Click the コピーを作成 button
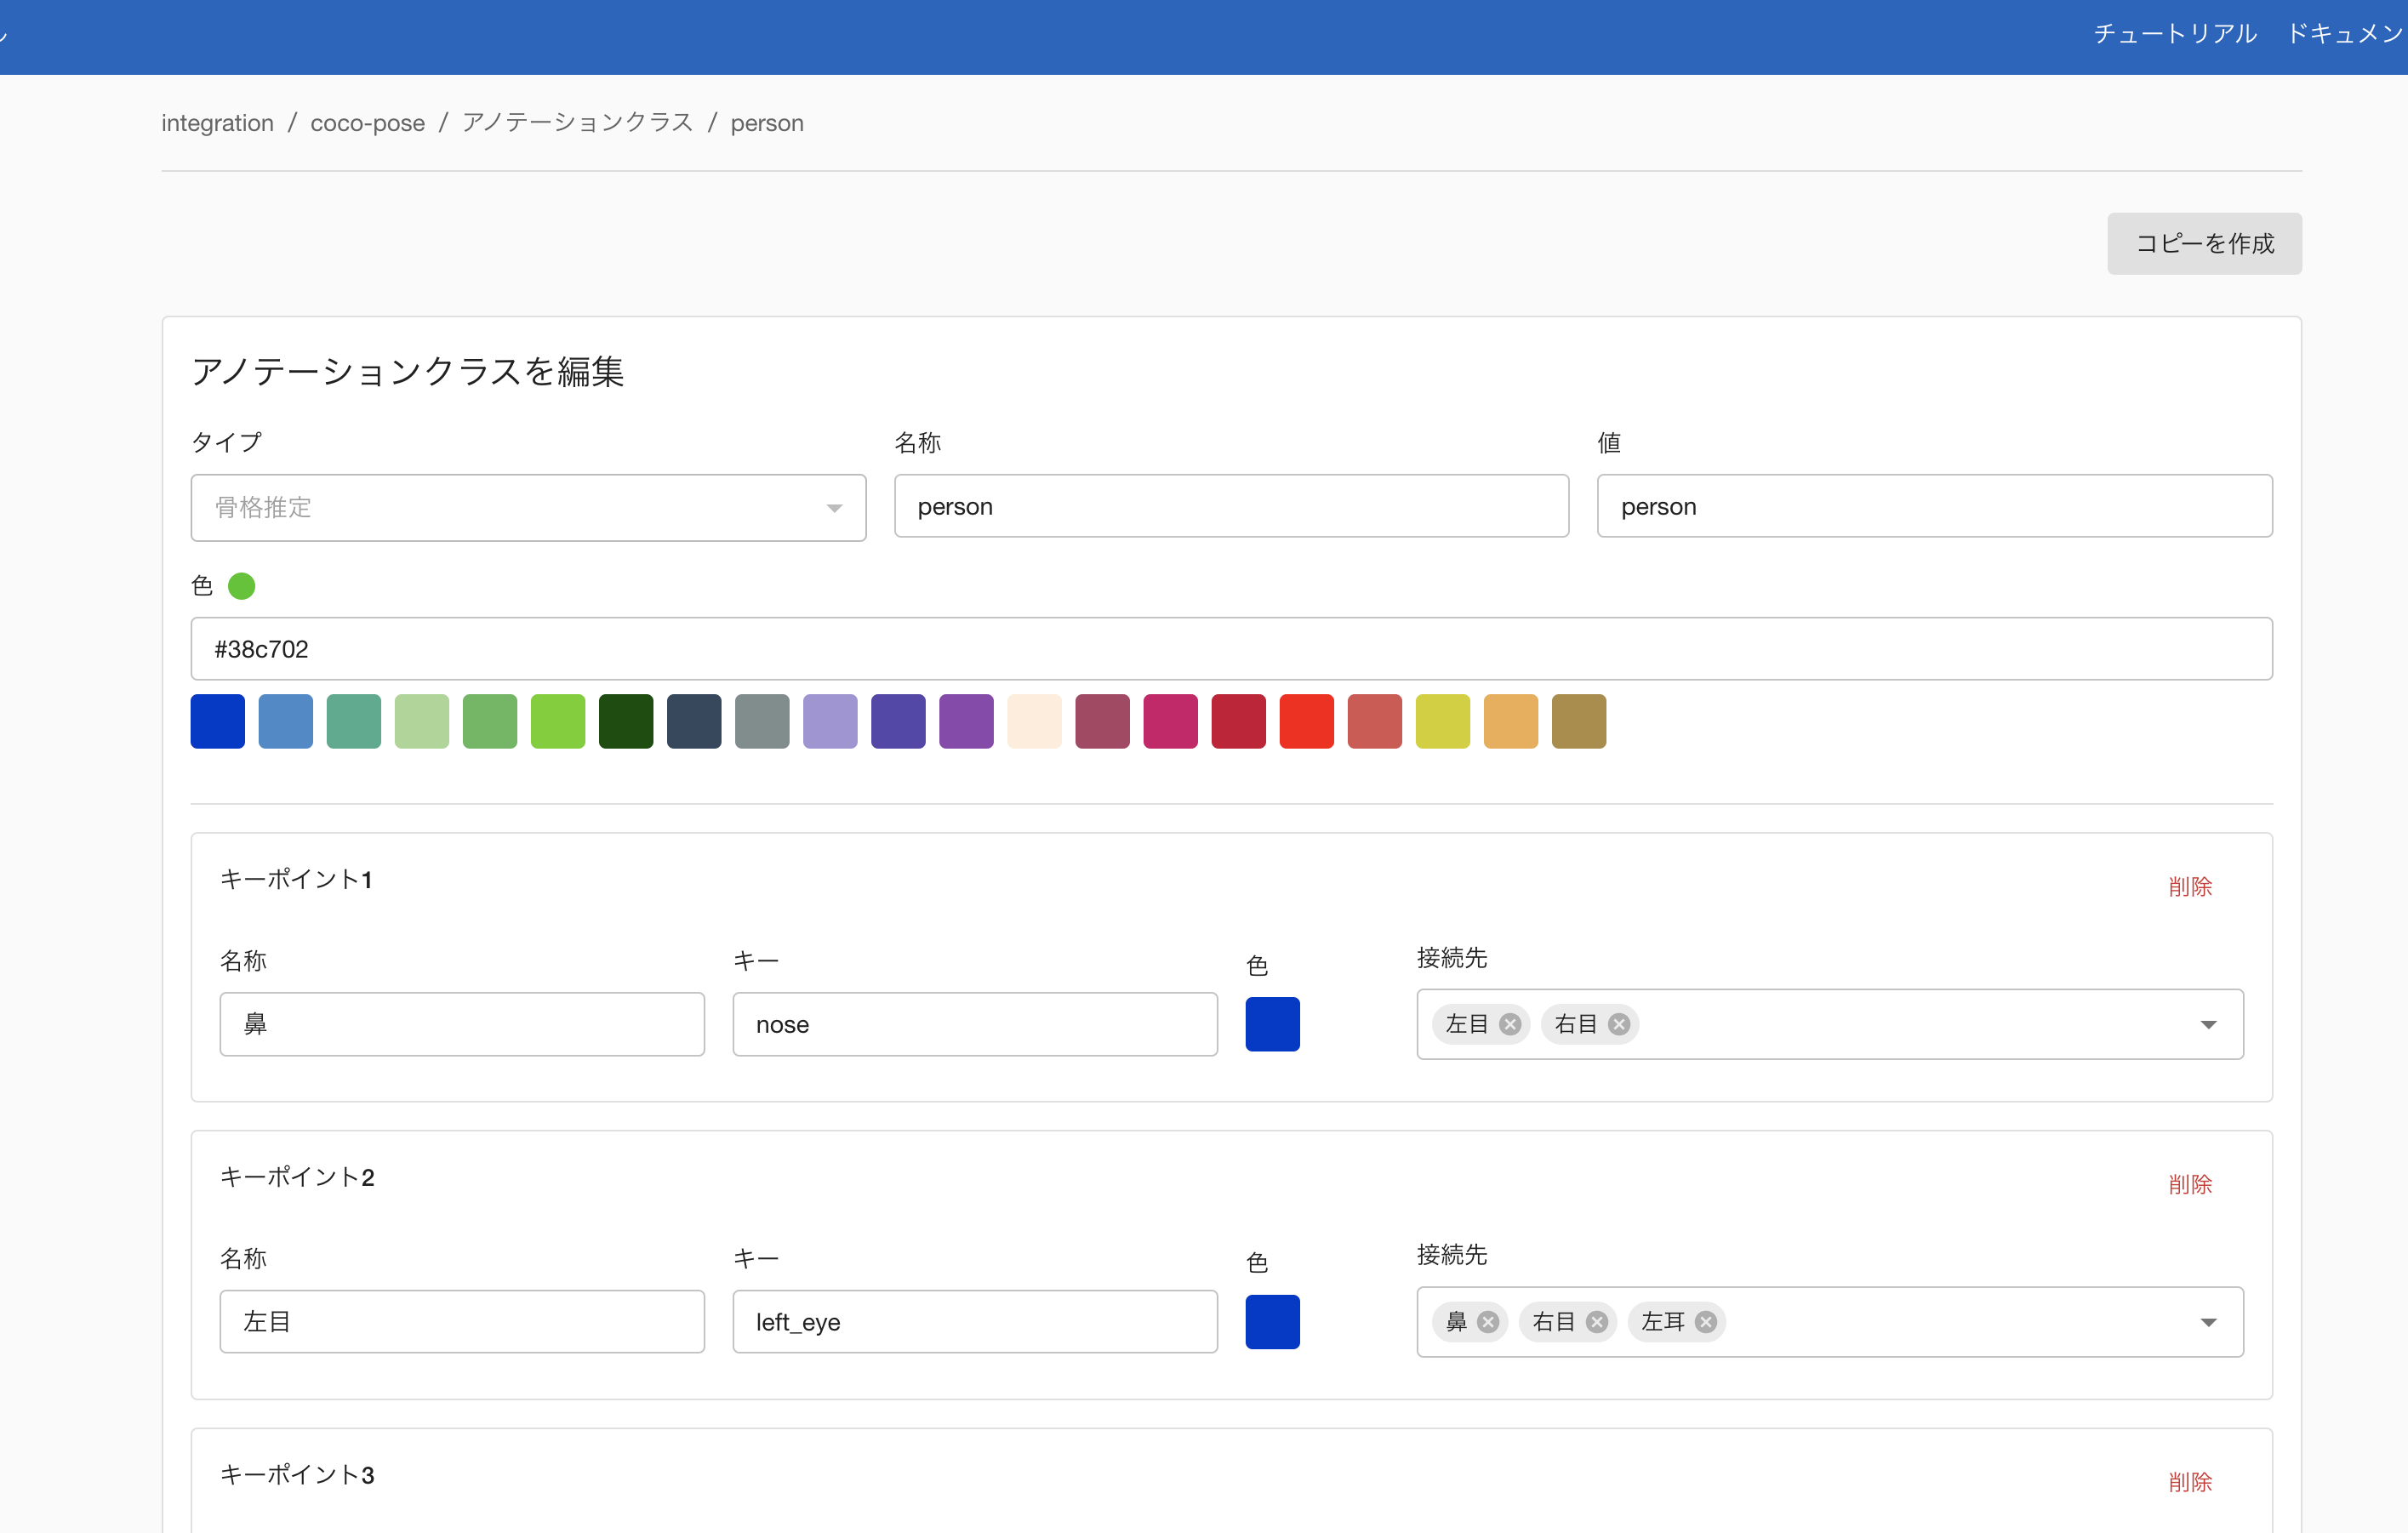 pyautogui.click(x=2204, y=244)
